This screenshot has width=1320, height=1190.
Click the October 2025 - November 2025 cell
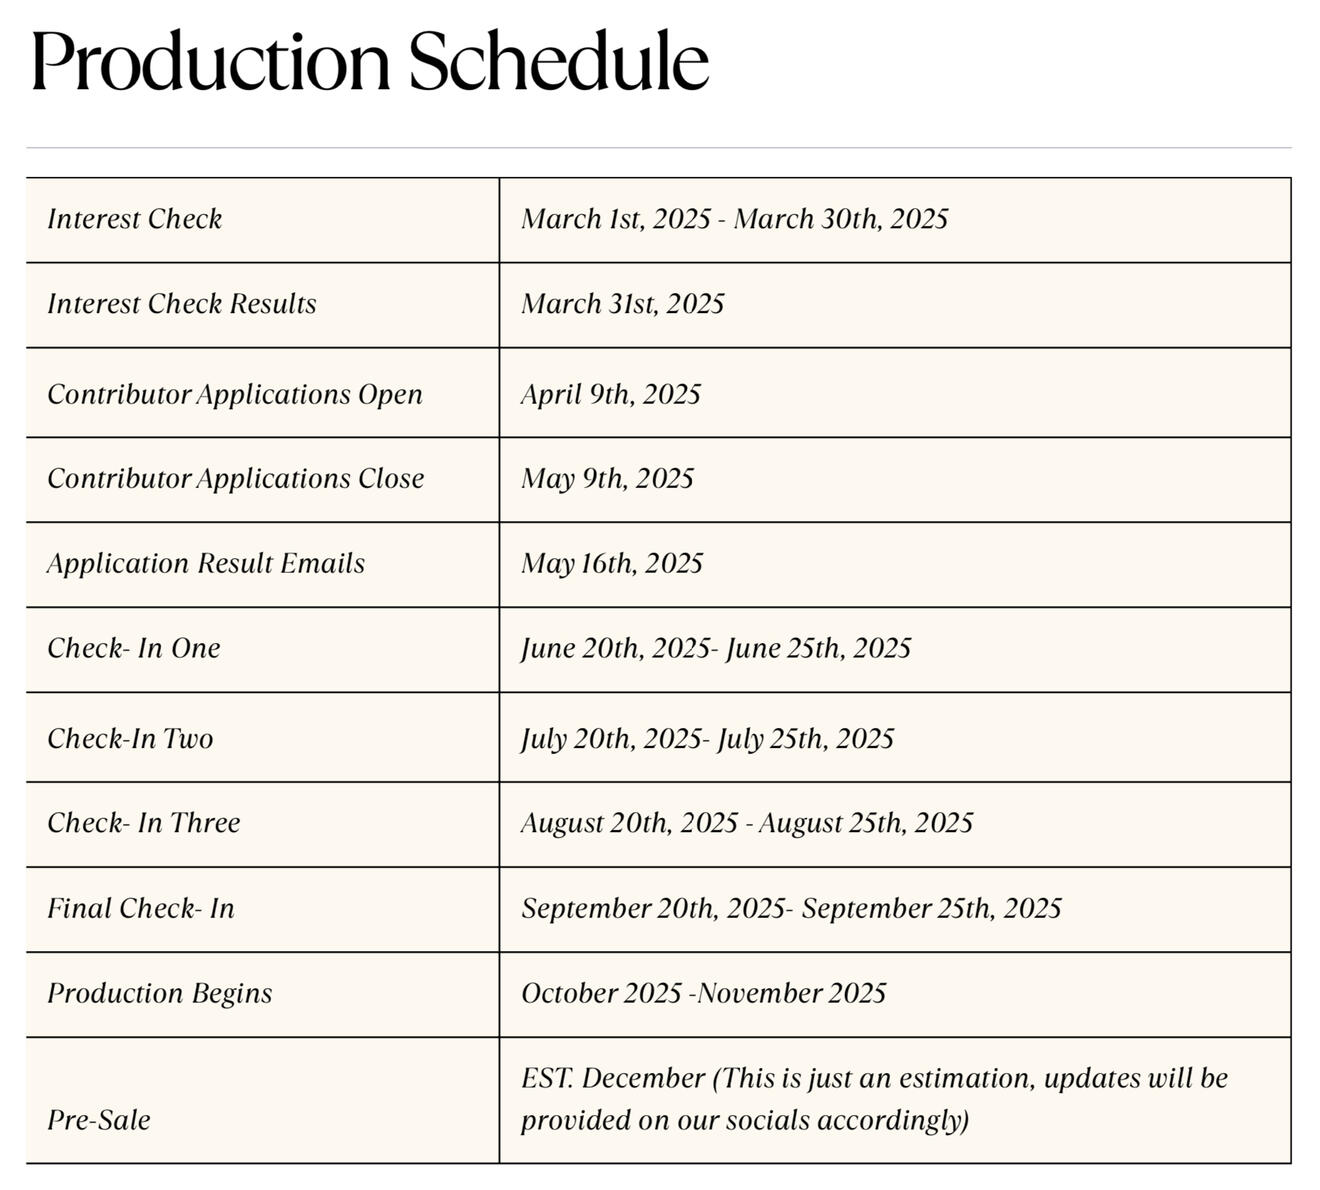pyautogui.click(x=703, y=994)
